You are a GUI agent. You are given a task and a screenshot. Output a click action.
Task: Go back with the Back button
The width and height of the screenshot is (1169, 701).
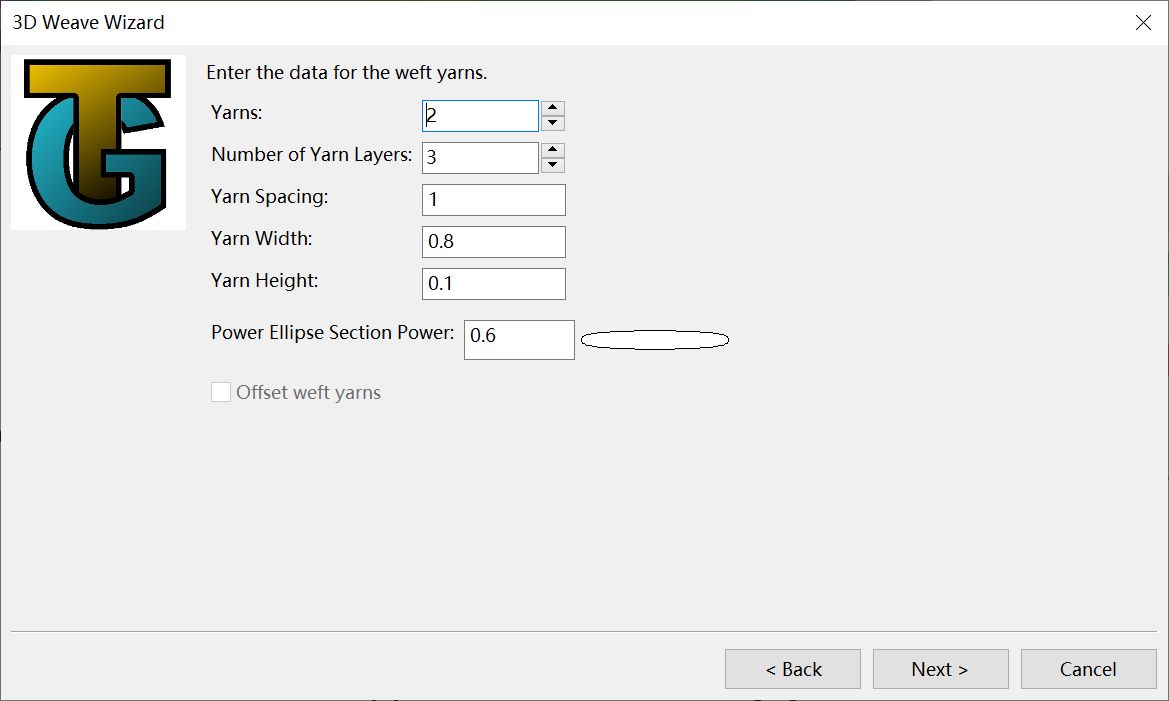[792, 669]
